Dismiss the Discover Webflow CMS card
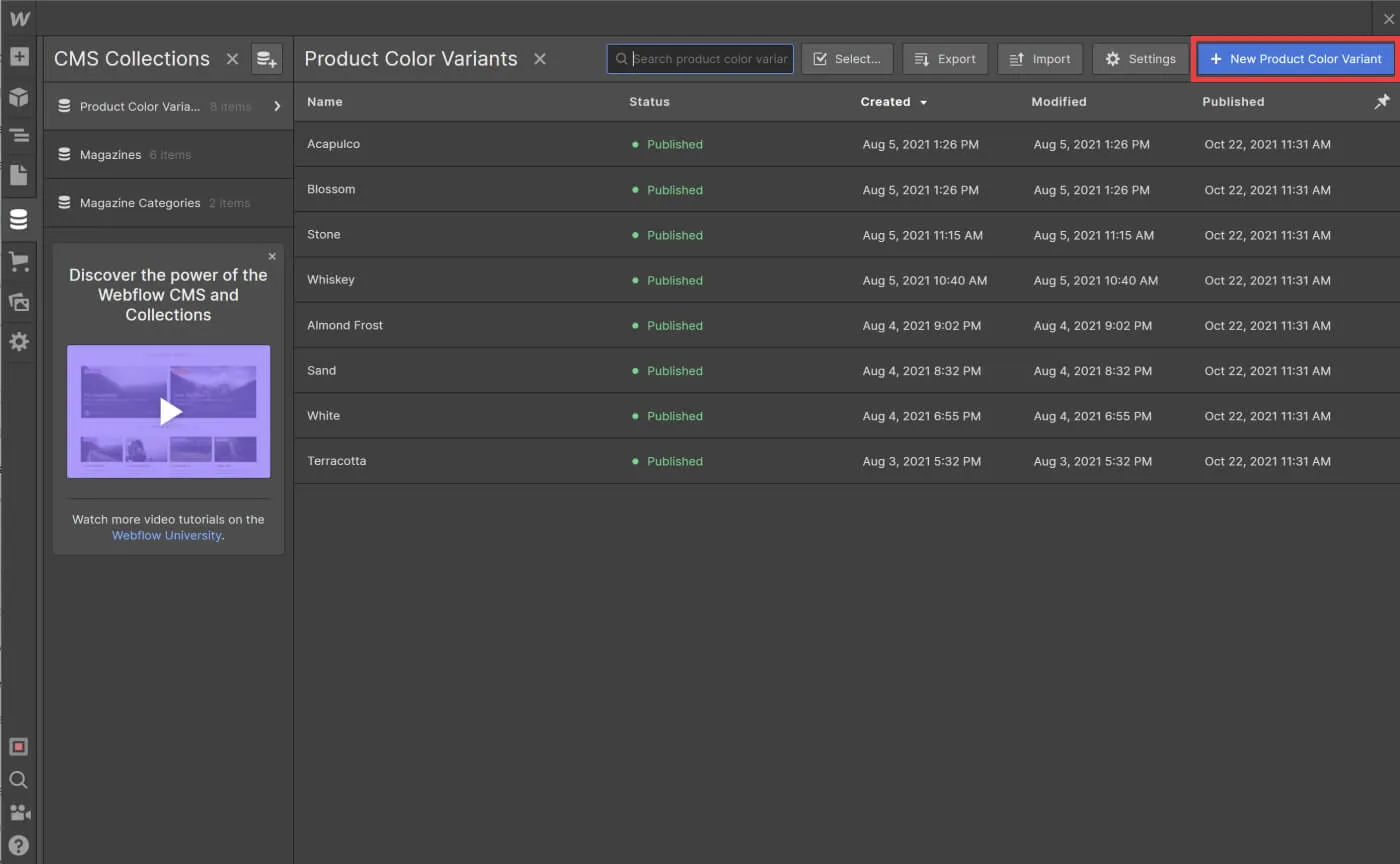Viewport: 1400px width, 864px height. [x=272, y=257]
